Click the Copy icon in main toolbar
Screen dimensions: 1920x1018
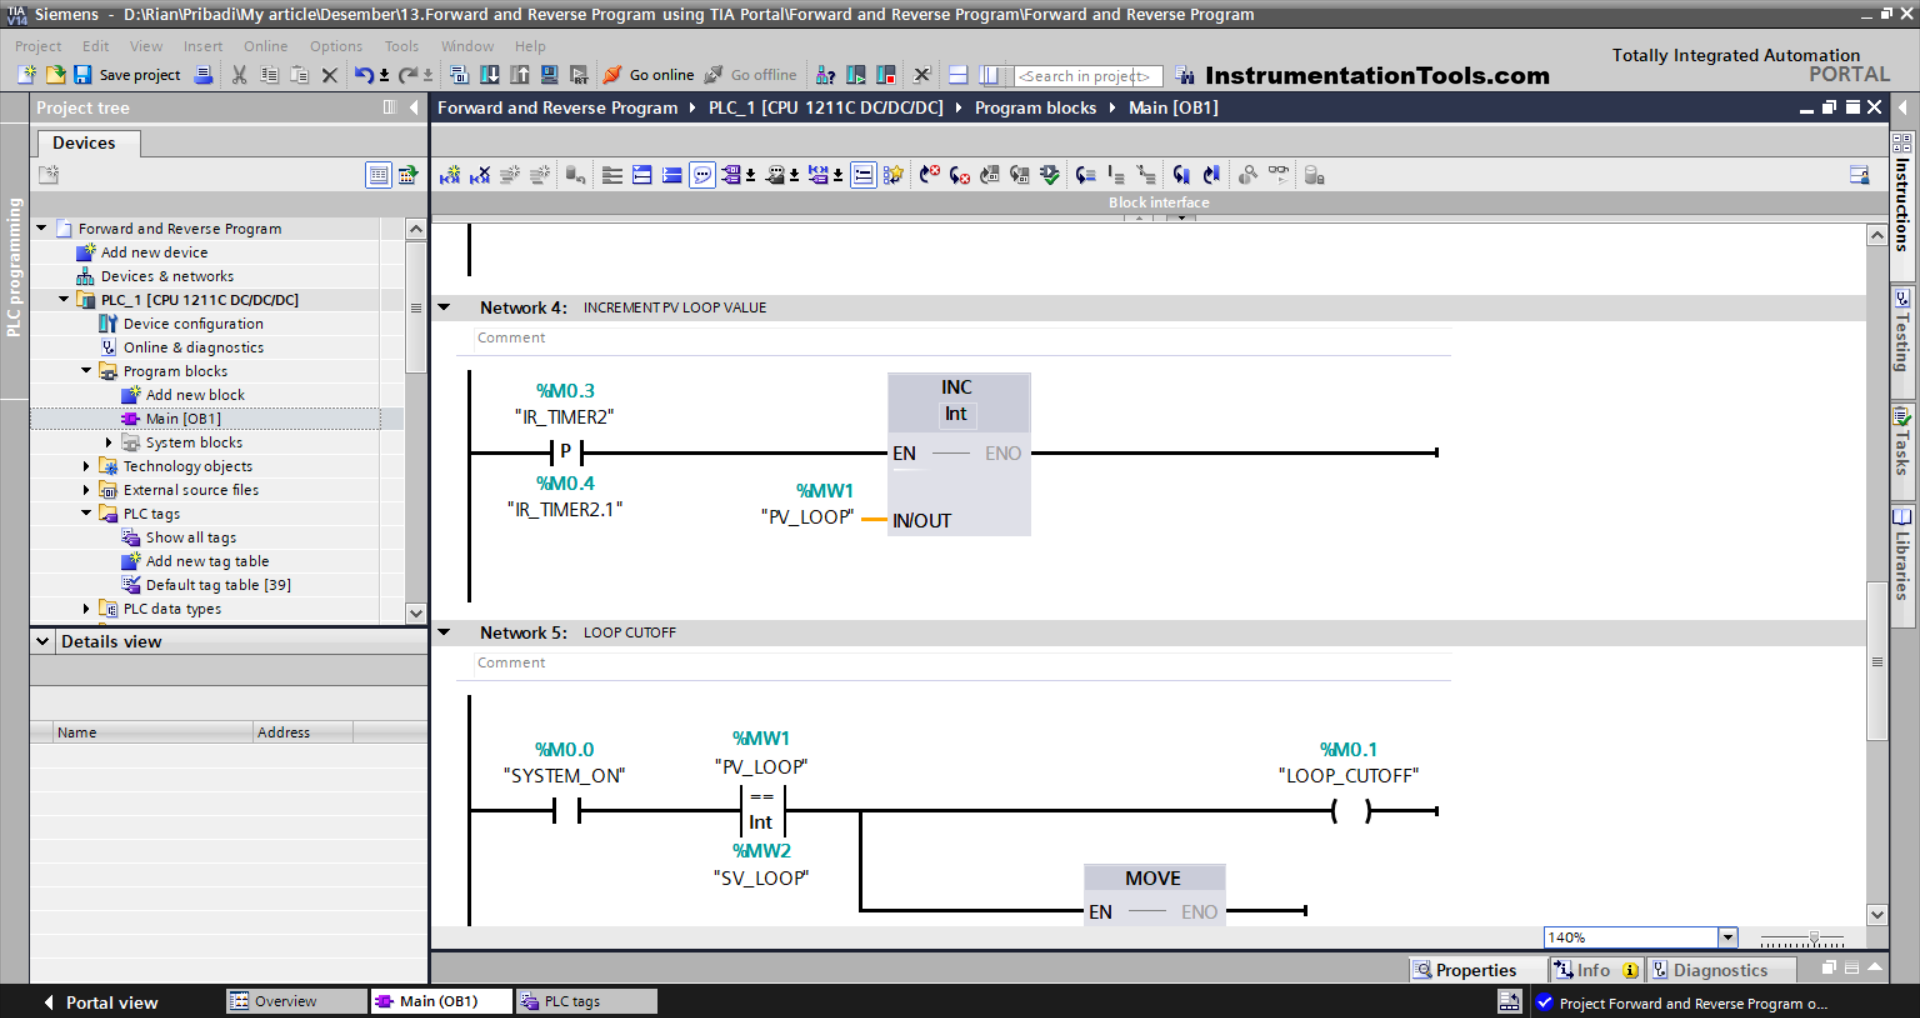269,75
